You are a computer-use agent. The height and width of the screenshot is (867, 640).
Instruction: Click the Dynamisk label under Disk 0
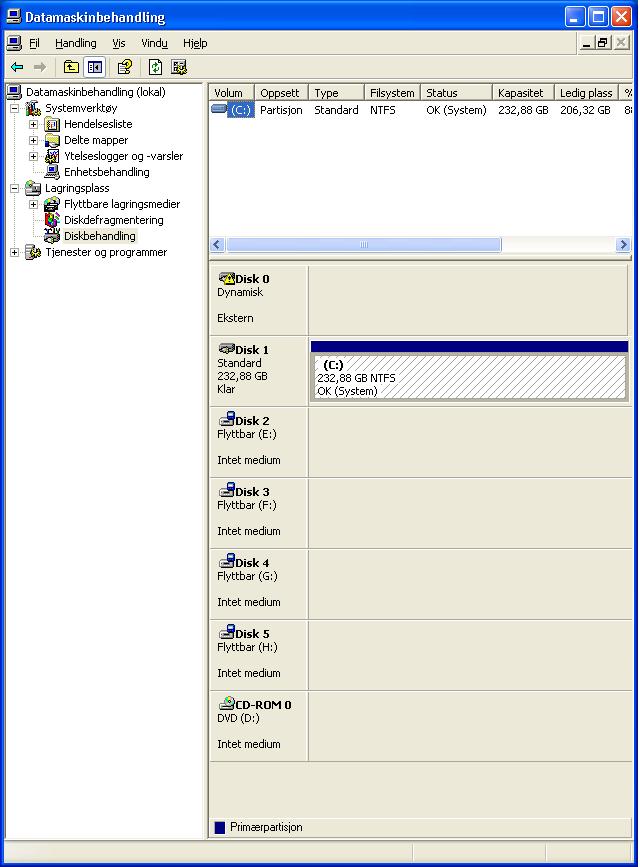[240, 293]
